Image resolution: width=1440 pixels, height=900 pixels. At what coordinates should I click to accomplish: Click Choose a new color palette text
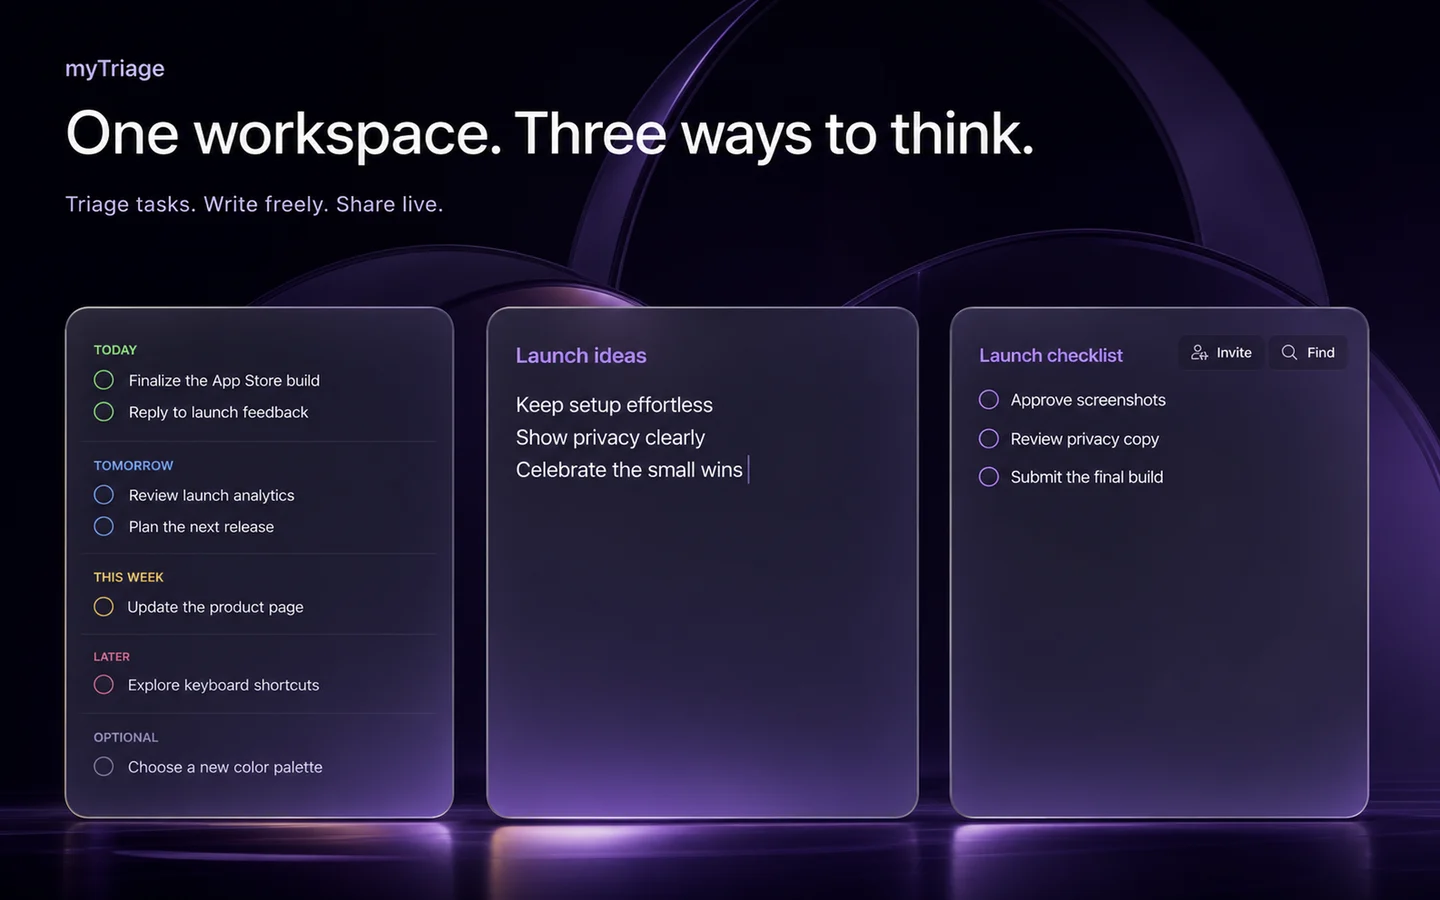[225, 767]
